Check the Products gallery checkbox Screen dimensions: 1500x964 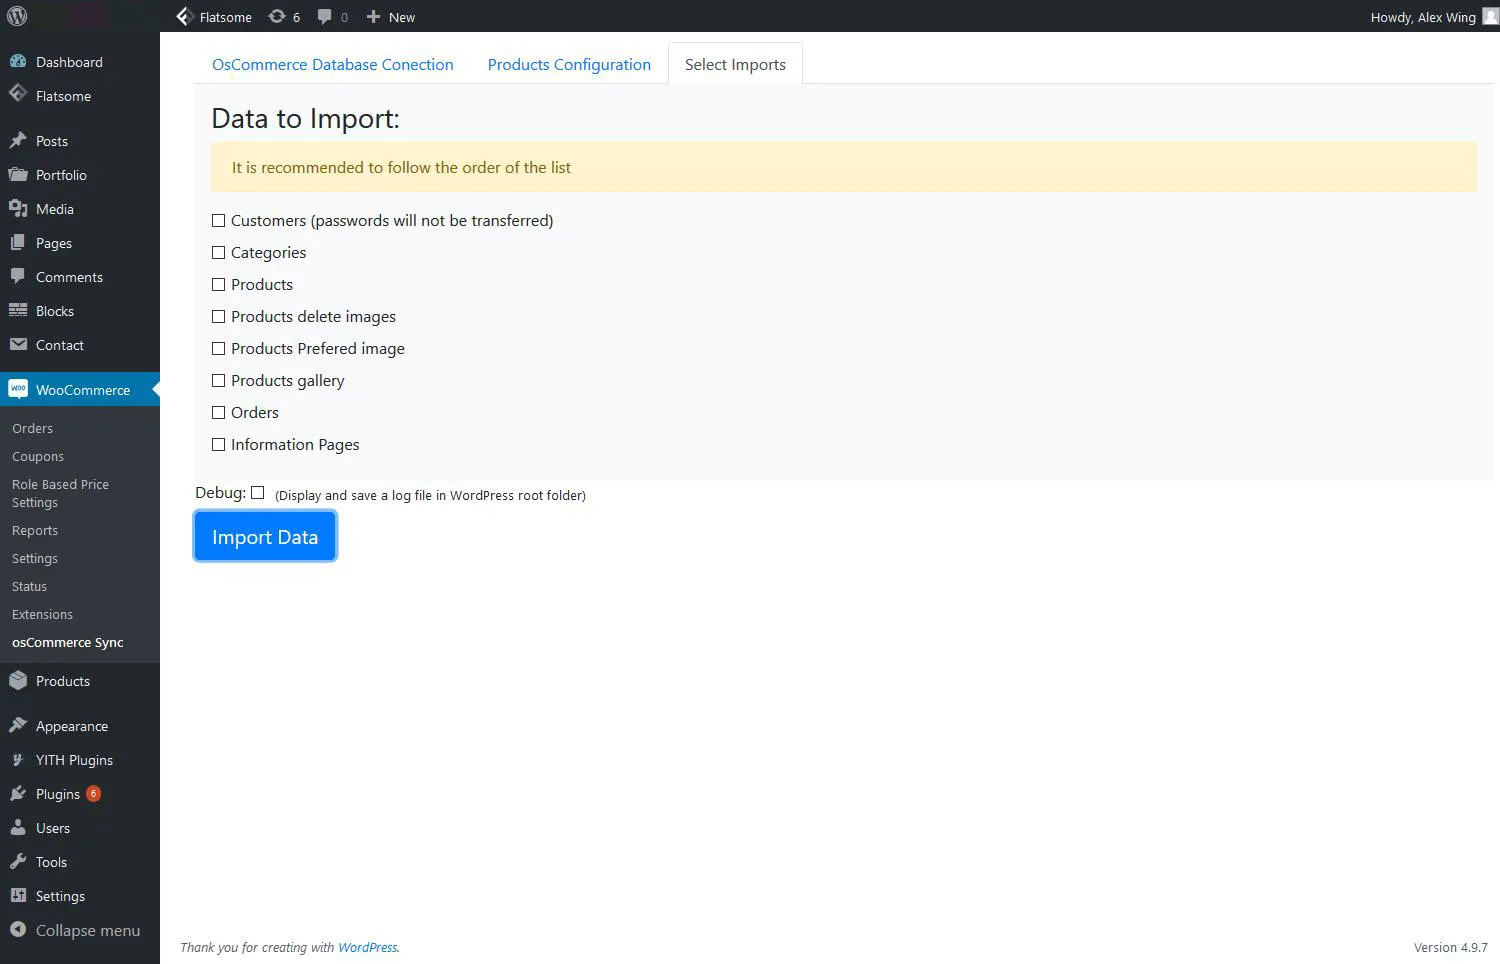coord(218,380)
